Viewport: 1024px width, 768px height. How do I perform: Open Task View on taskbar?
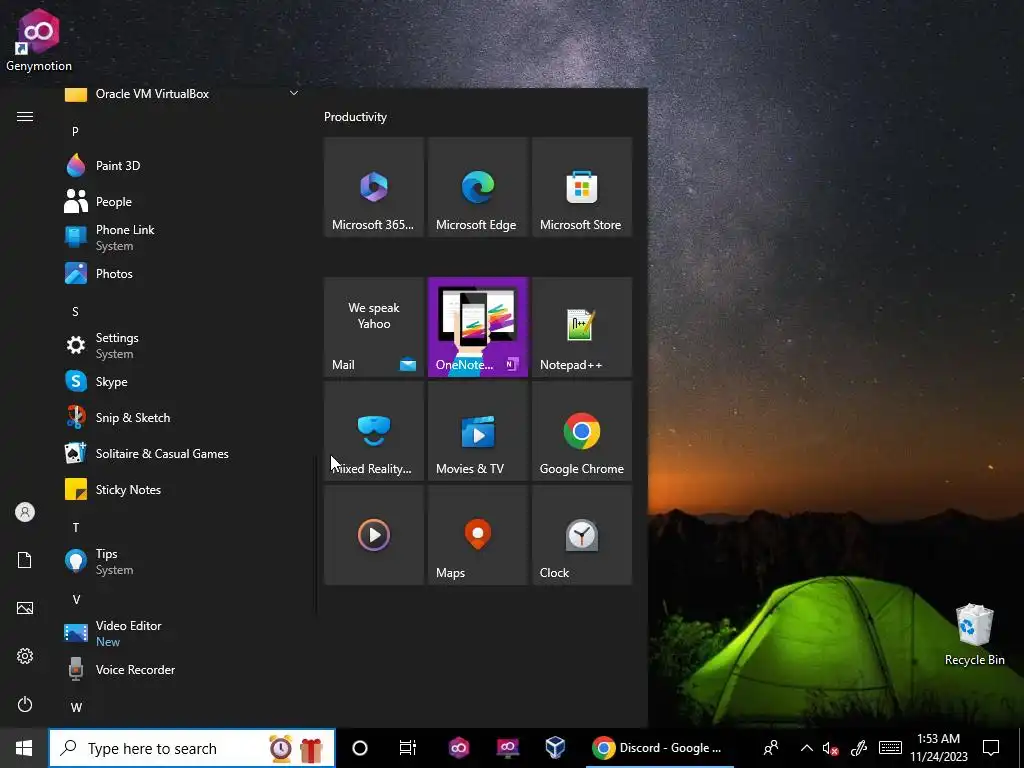coord(408,748)
